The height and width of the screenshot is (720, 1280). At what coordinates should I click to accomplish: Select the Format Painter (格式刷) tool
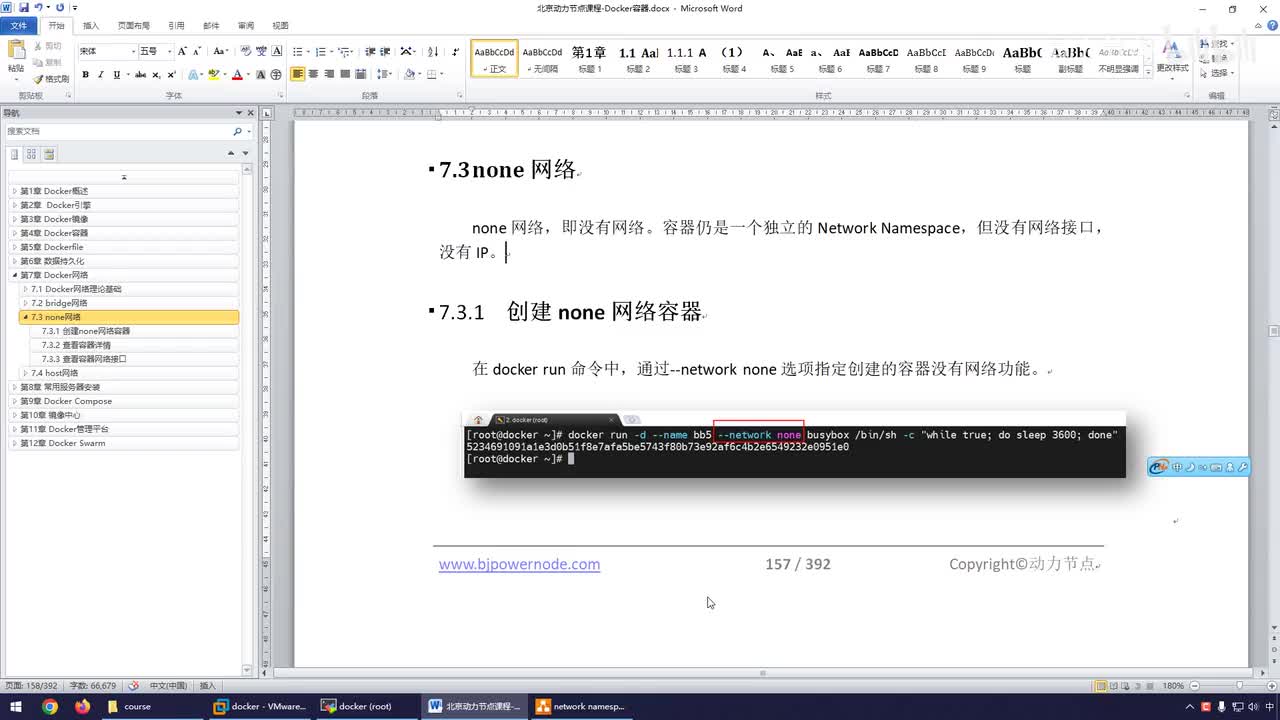51,79
